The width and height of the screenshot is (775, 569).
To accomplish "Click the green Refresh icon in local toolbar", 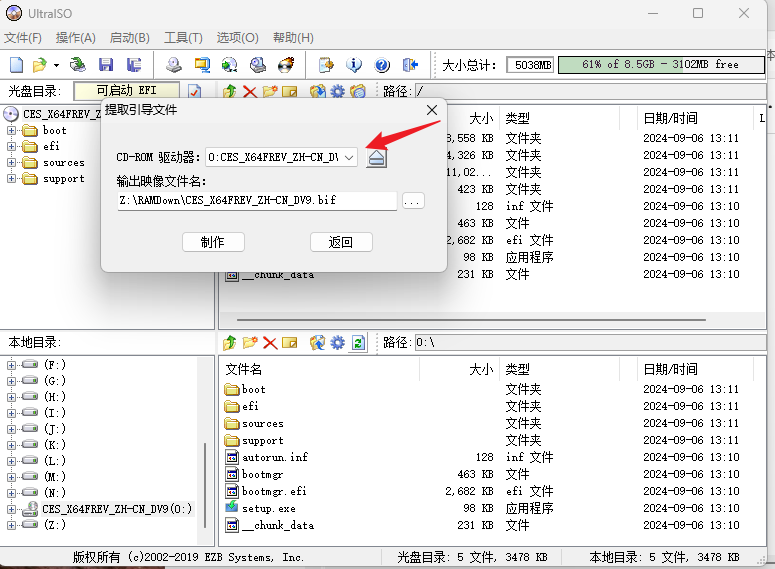I will 359,342.
